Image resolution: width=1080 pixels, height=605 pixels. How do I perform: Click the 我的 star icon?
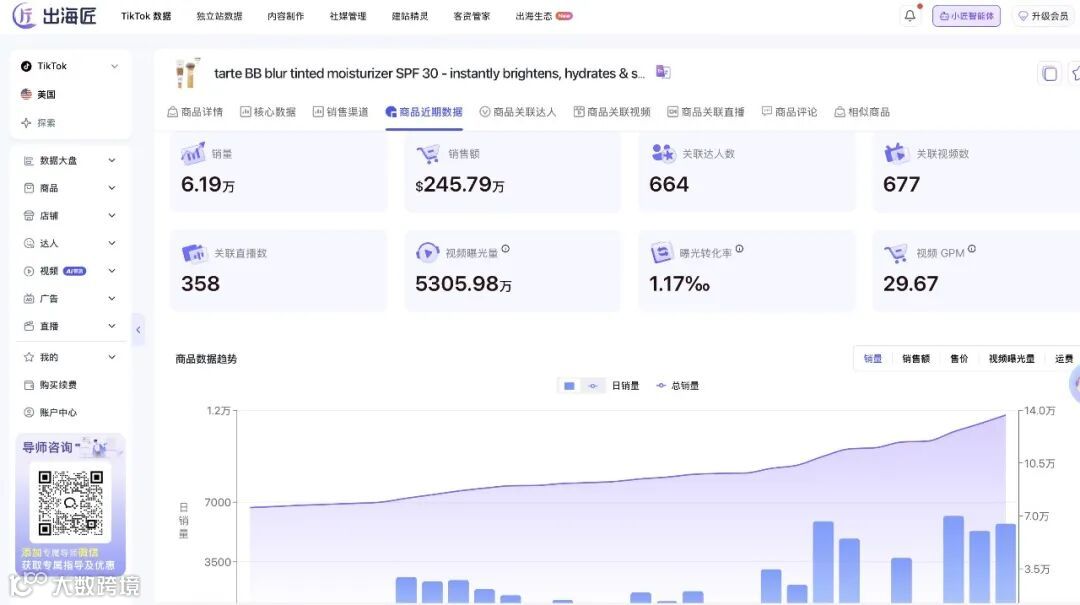[x=29, y=357]
